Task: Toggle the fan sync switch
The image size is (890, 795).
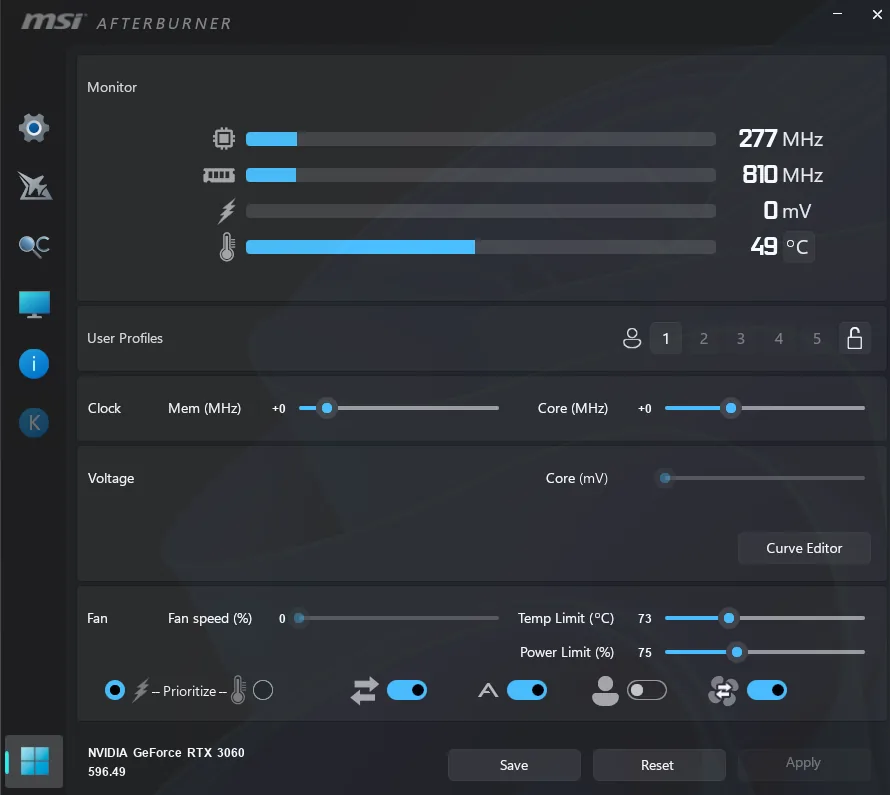Action: point(767,691)
